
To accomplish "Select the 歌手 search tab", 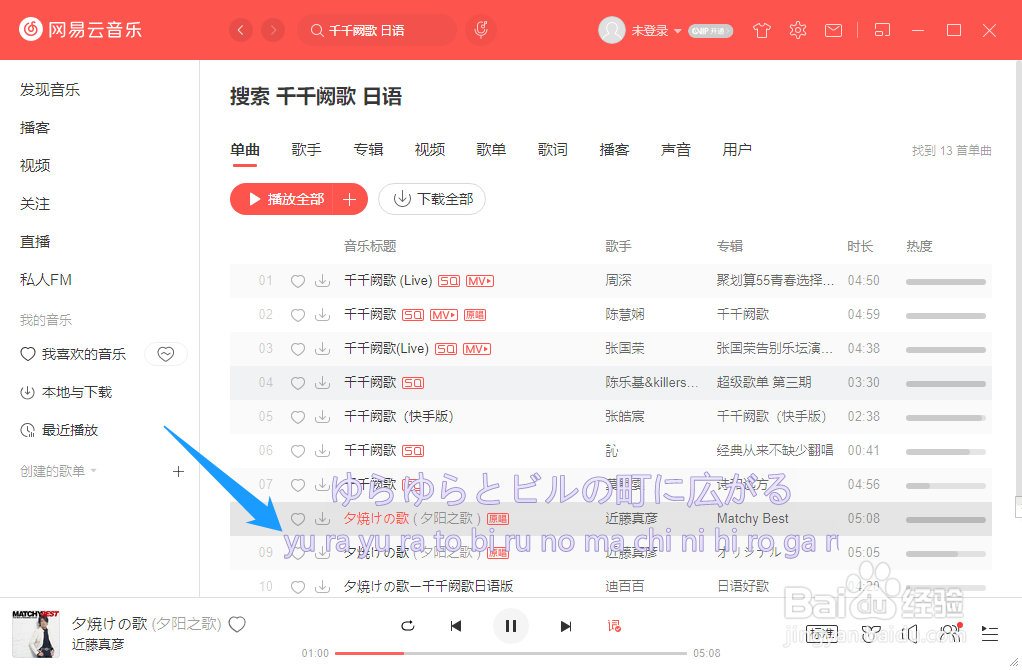I will [x=306, y=150].
